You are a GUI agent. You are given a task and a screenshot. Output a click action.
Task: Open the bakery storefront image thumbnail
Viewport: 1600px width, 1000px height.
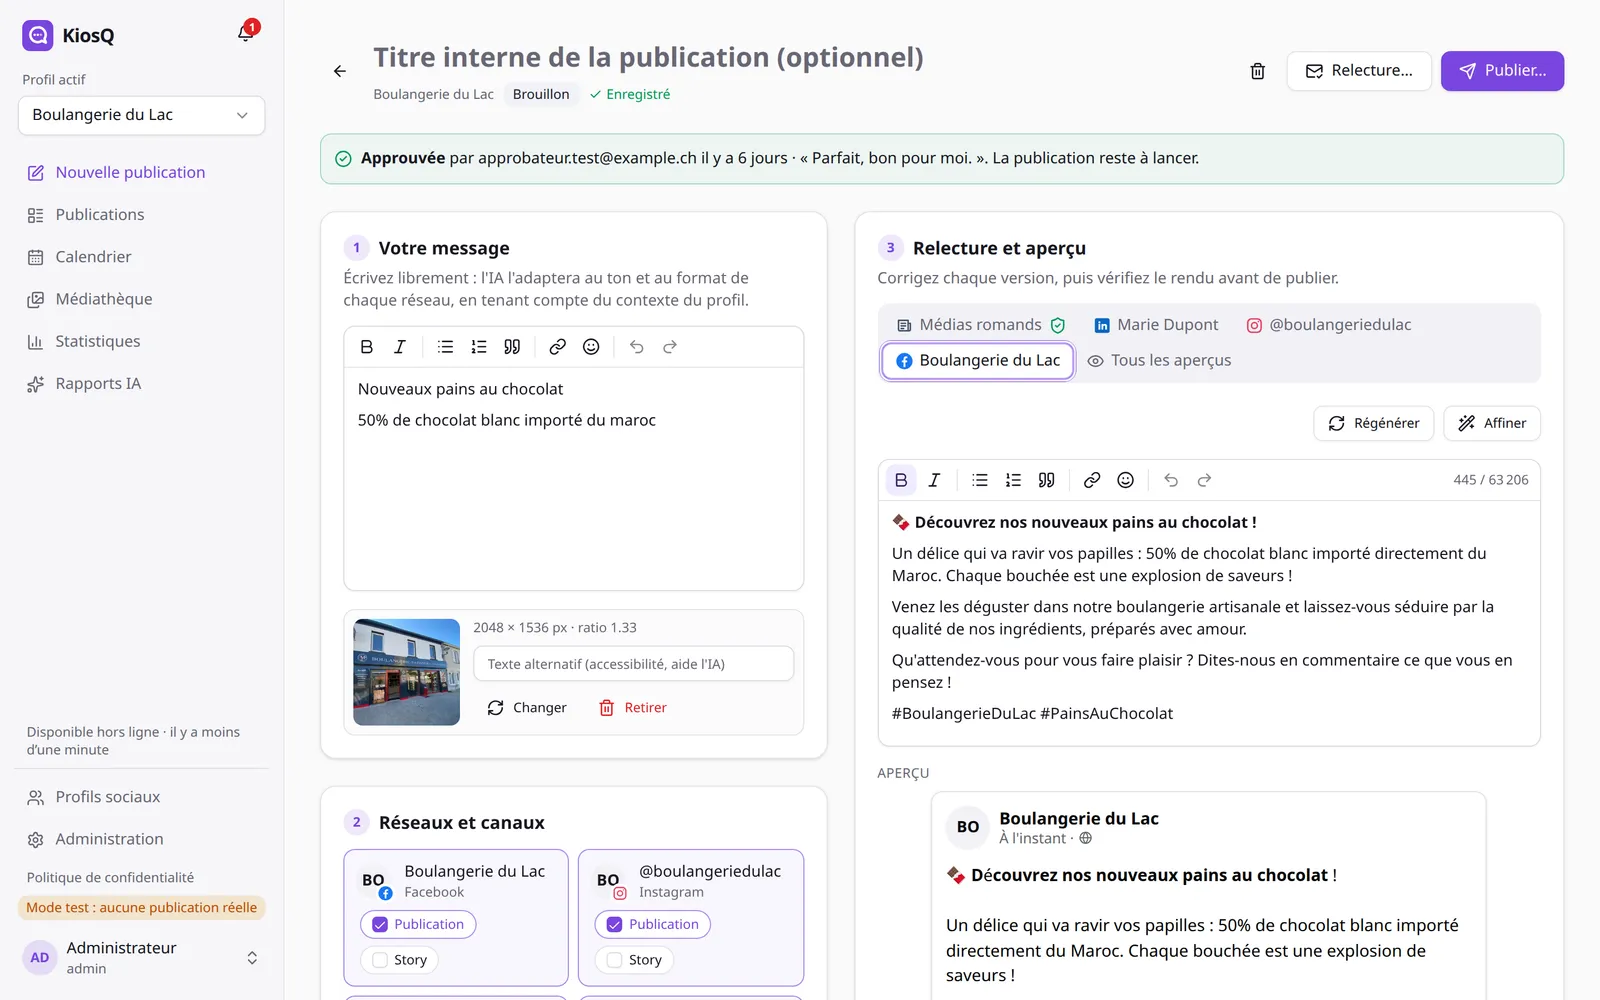point(406,672)
